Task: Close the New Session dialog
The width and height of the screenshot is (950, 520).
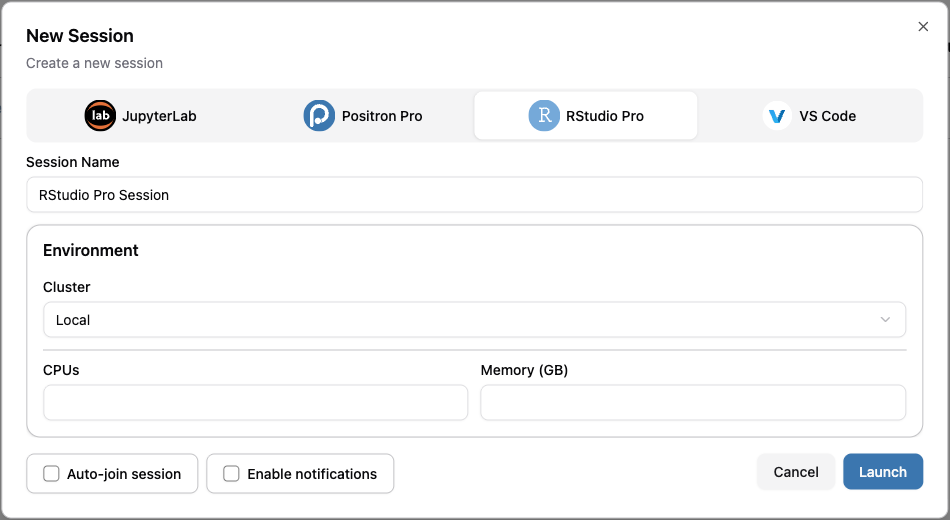Action: click(x=923, y=27)
